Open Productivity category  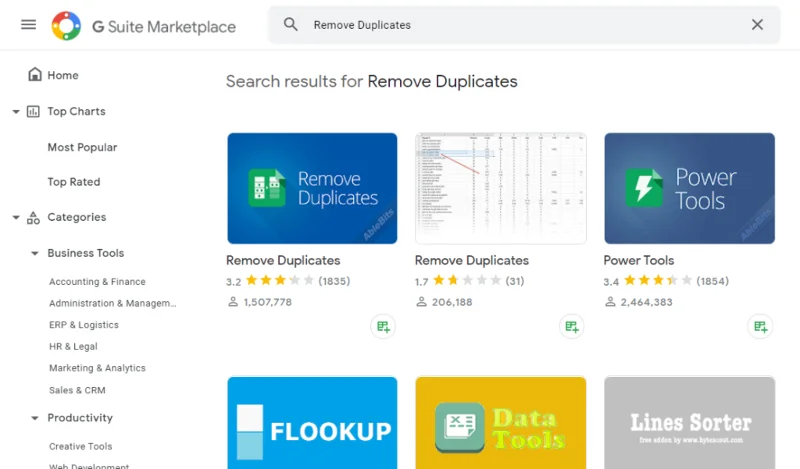(80, 418)
